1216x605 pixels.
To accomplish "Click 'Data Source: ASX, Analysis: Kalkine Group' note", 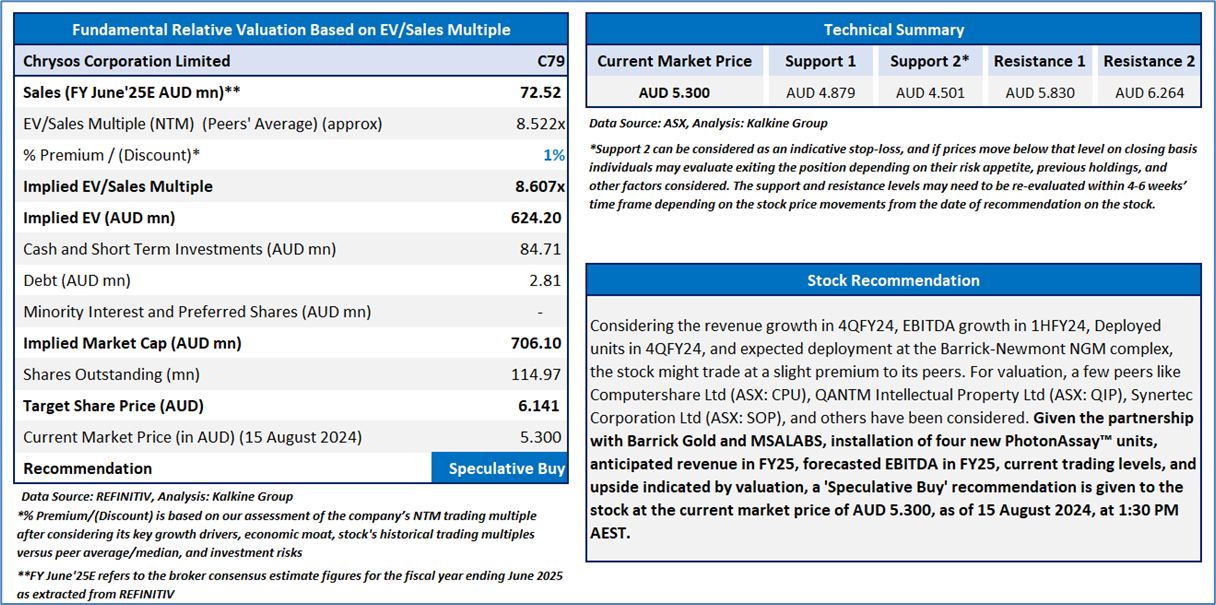I will (708, 123).
